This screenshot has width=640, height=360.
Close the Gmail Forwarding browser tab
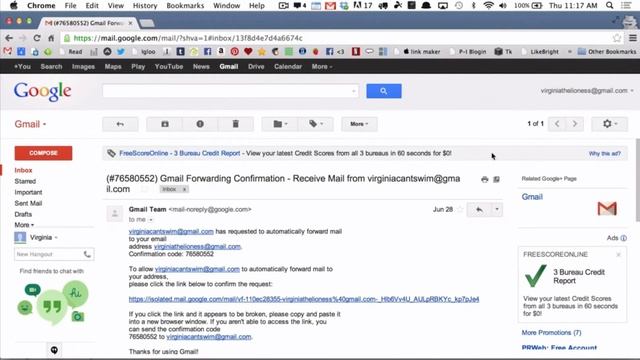(x=130, y=23)
